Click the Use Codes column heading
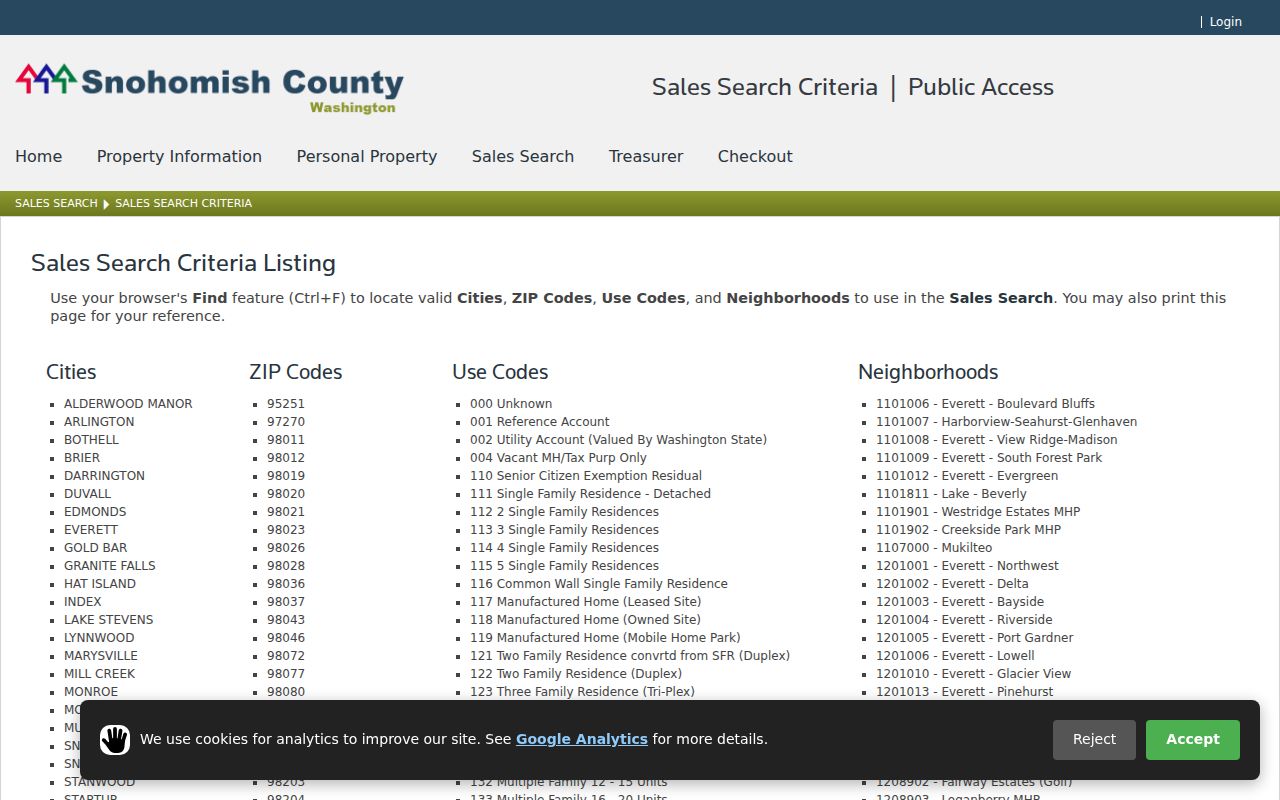 500,372
